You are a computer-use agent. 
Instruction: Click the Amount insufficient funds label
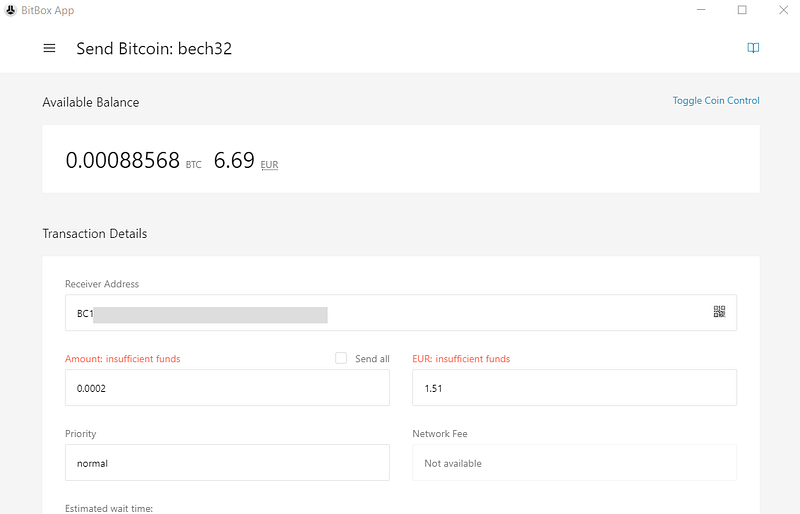[x=123, y=359]
